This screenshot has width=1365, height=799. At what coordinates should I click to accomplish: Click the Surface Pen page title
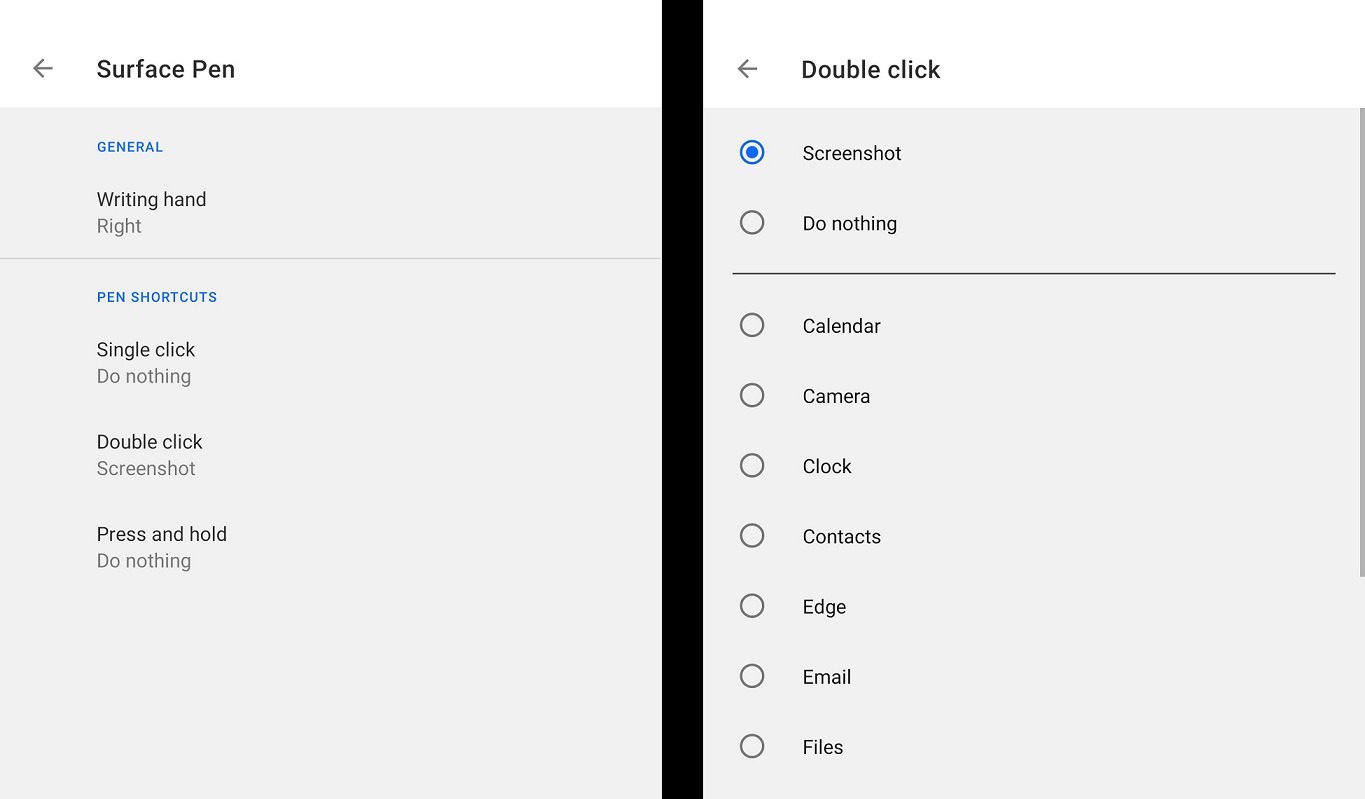(x=165, y=69)
